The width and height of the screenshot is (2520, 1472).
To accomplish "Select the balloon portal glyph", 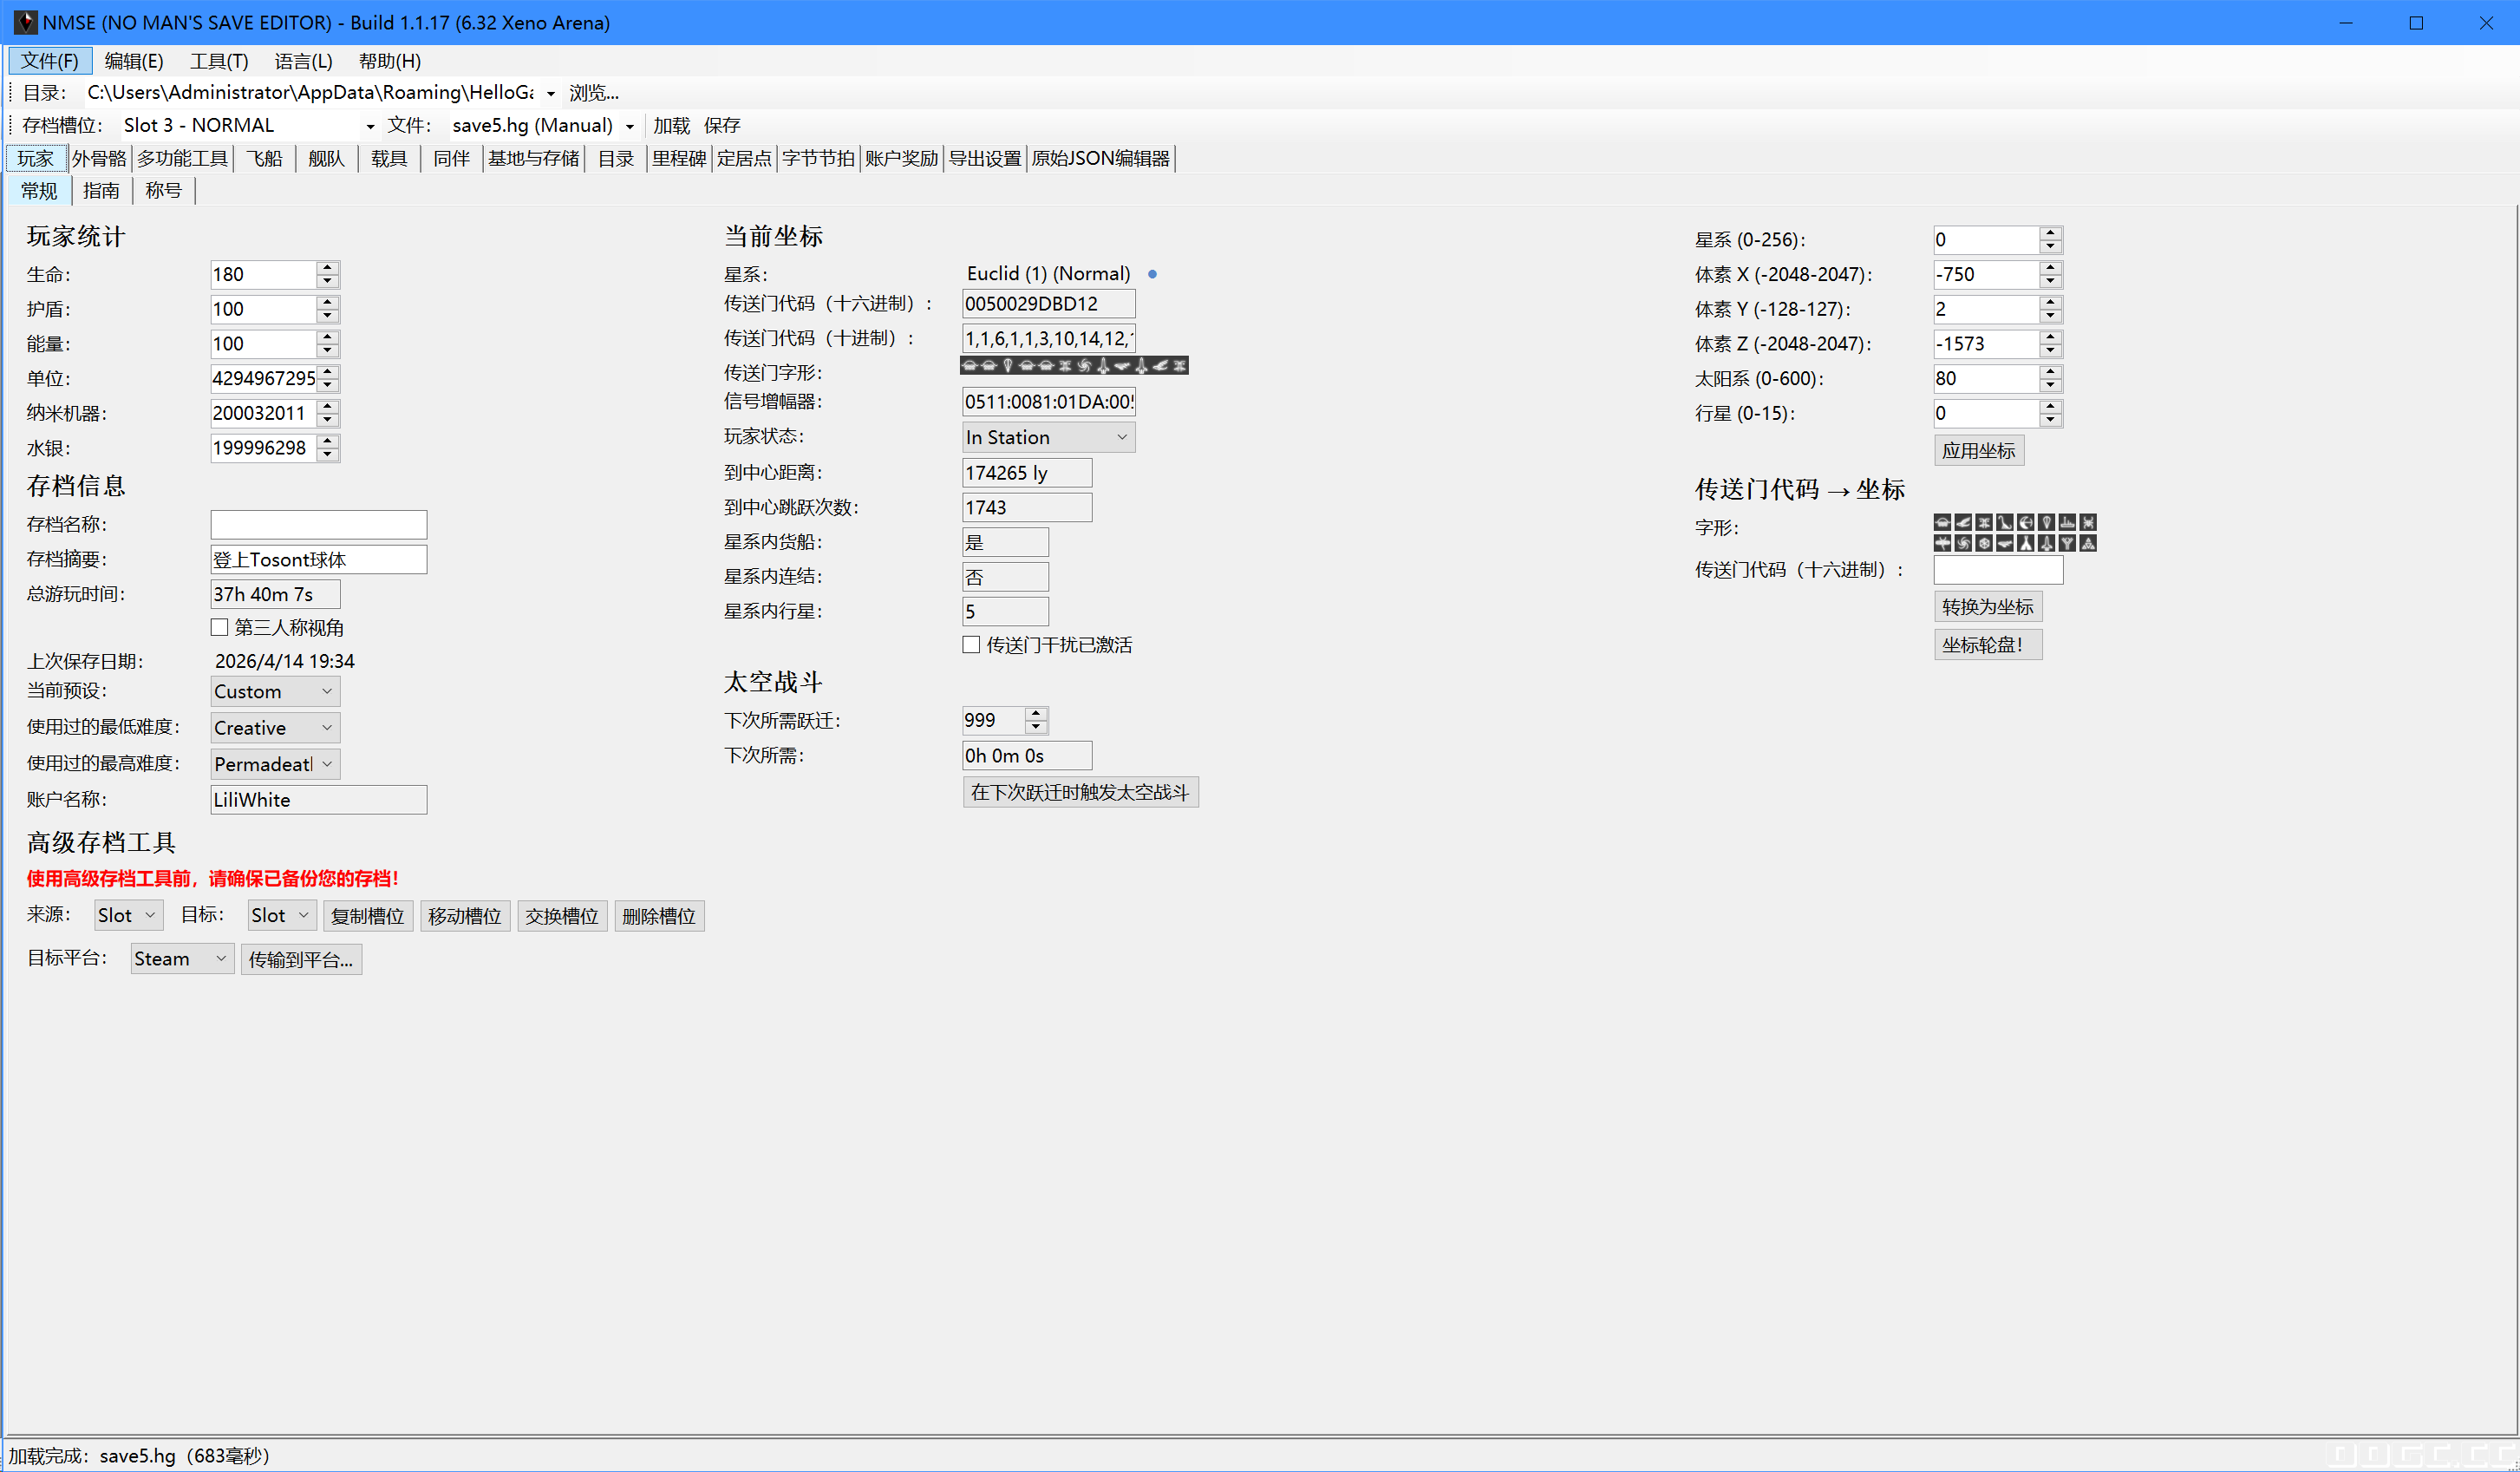I will click(x=2047, y=523).
